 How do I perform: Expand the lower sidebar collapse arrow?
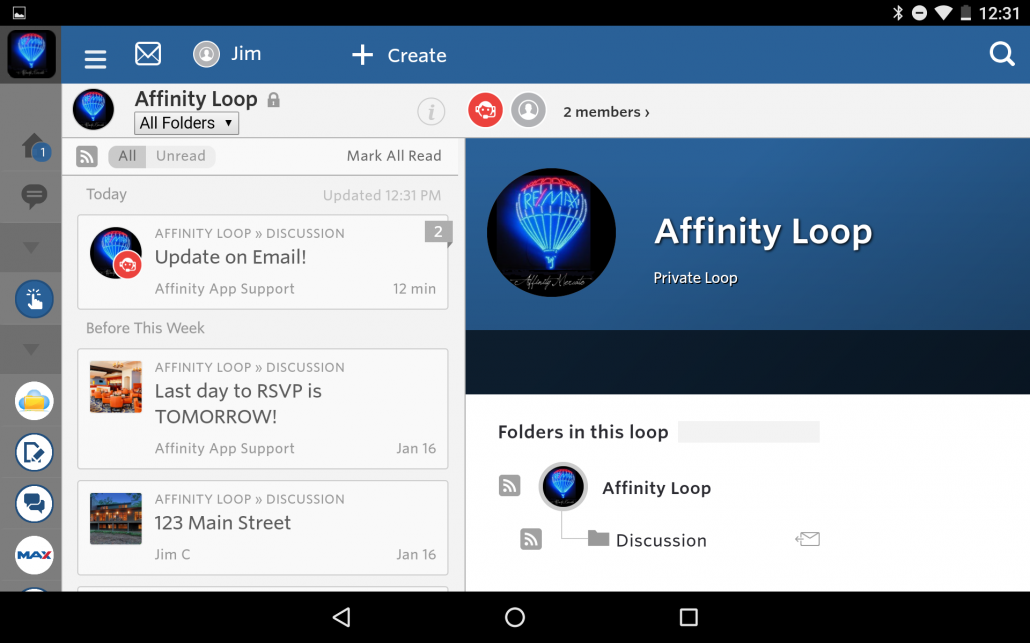coord(31,349)
